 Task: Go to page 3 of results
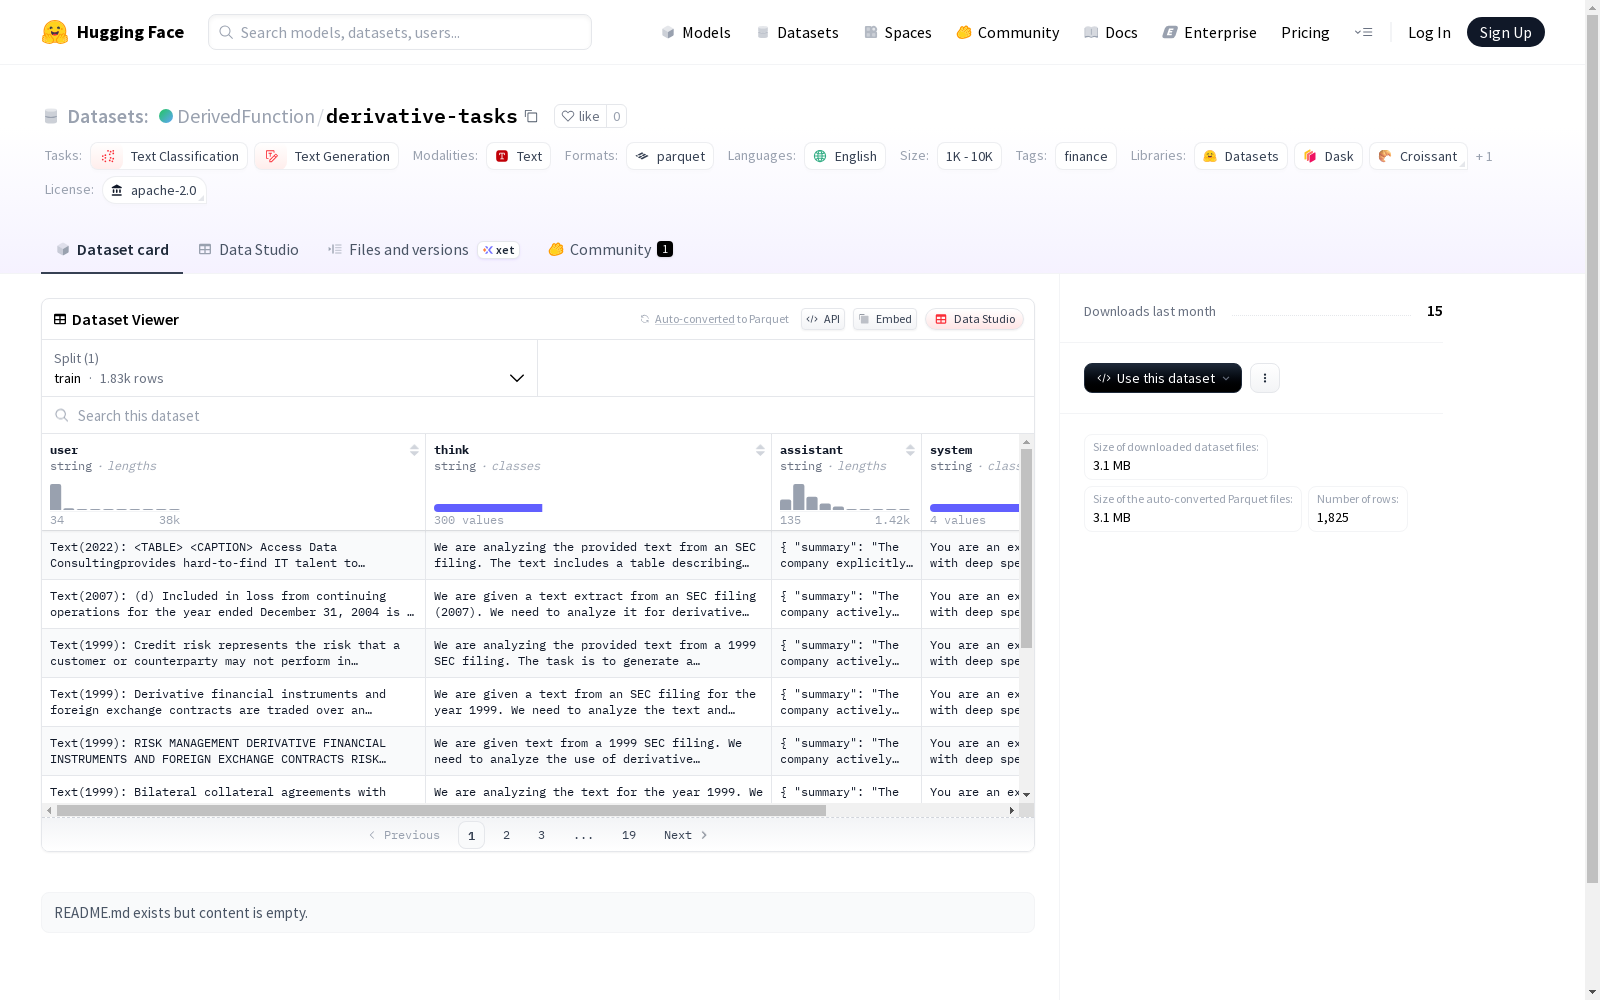[x=542, y=835]
